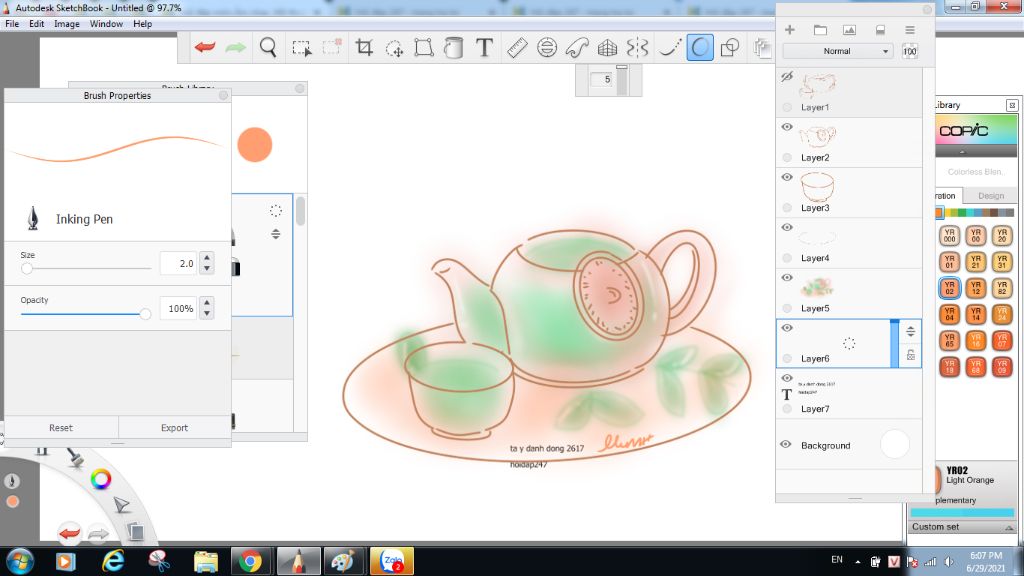
Task: Hide the Layer7 text layer
Action: pos(787,378)
